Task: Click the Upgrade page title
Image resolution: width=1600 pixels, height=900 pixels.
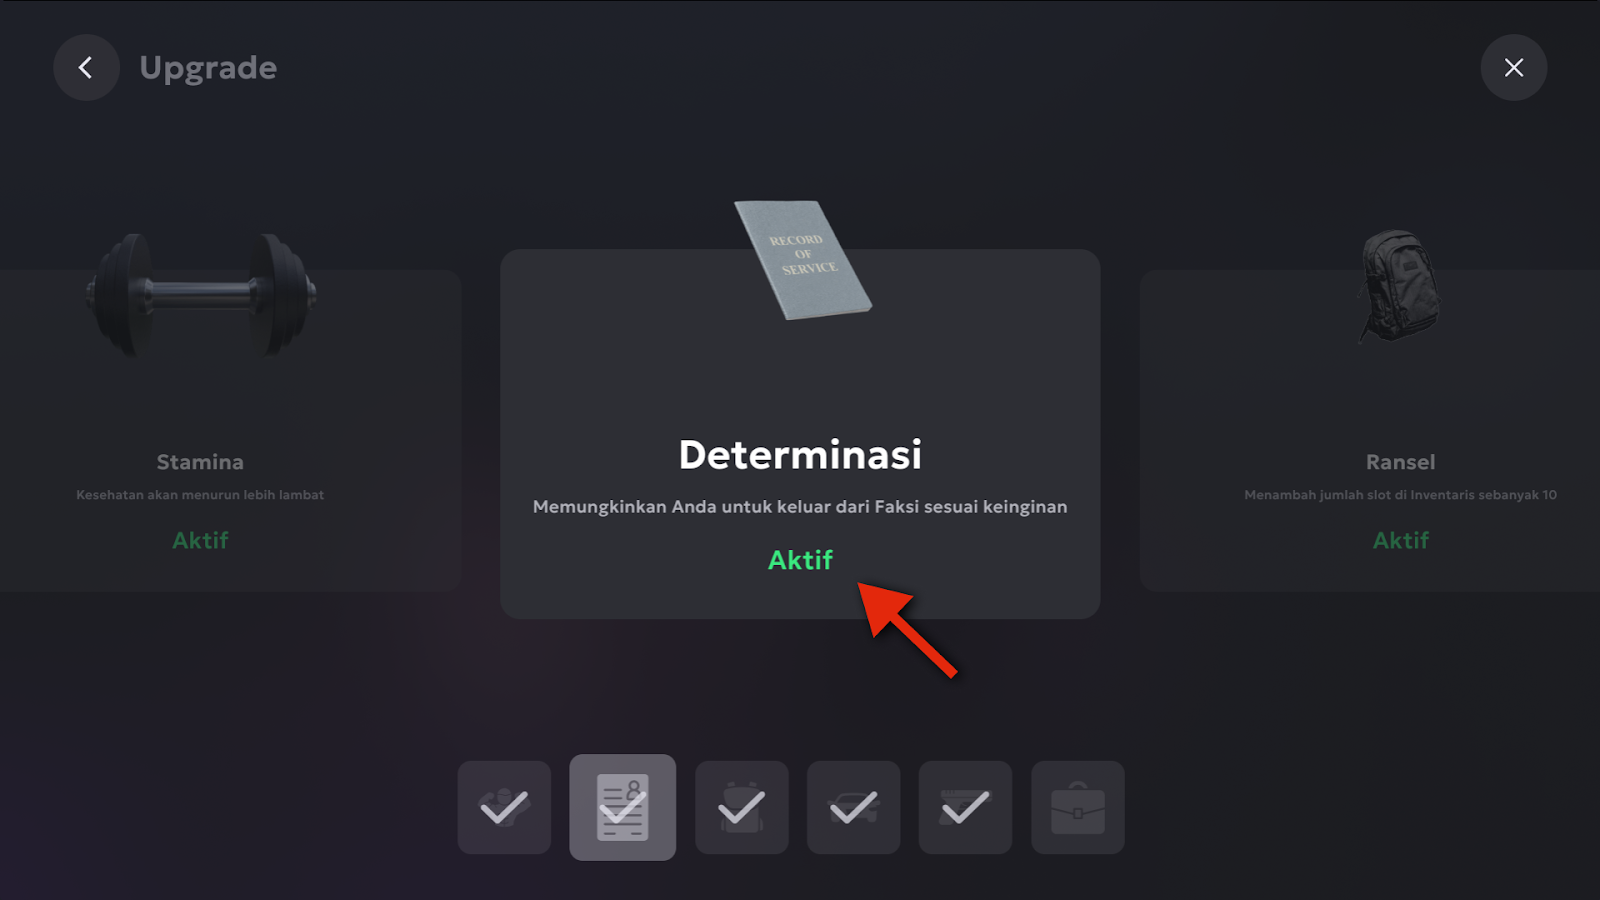Action: 208,68
